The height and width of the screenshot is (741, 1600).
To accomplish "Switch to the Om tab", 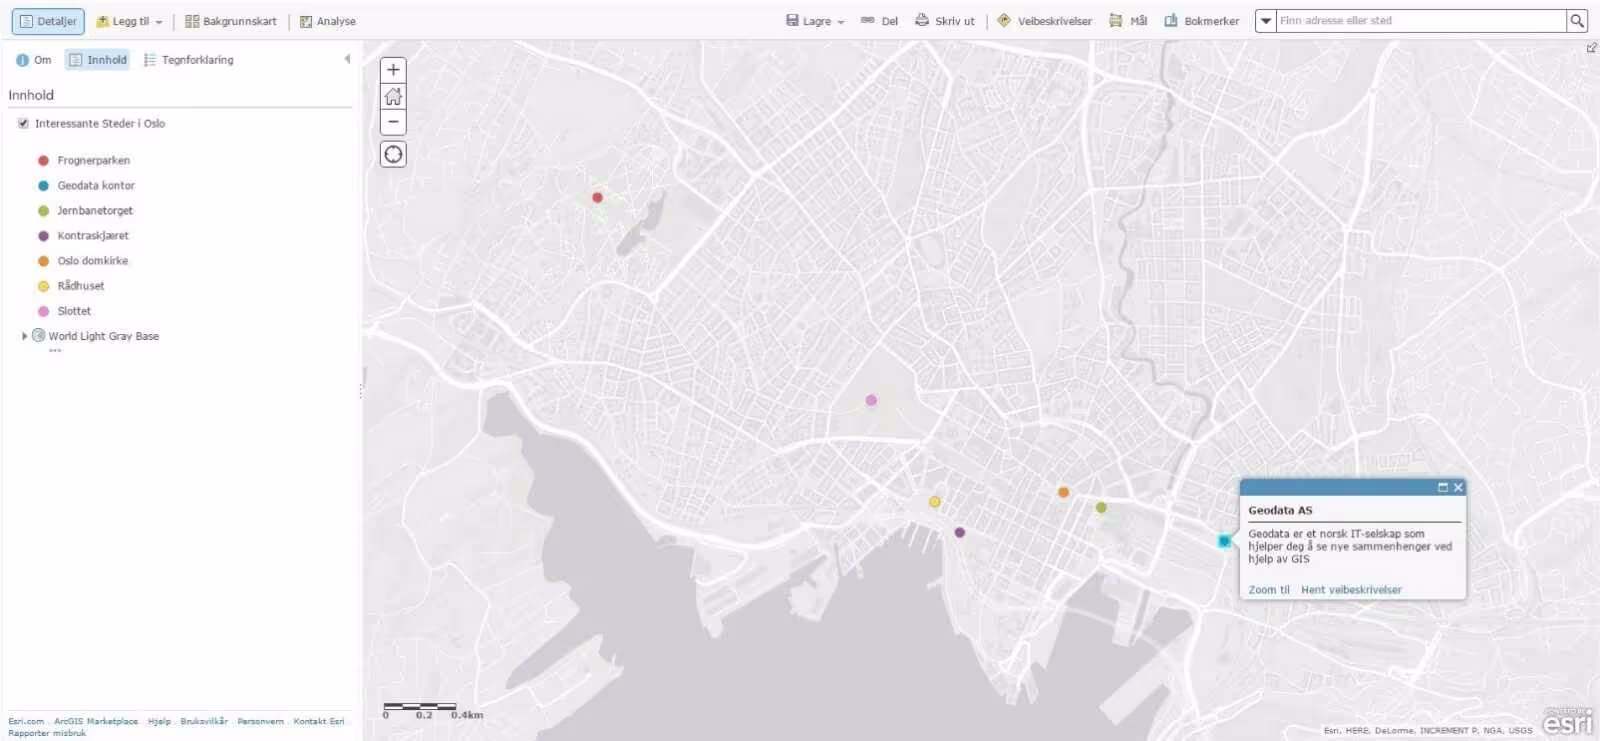I will point(33,60).
